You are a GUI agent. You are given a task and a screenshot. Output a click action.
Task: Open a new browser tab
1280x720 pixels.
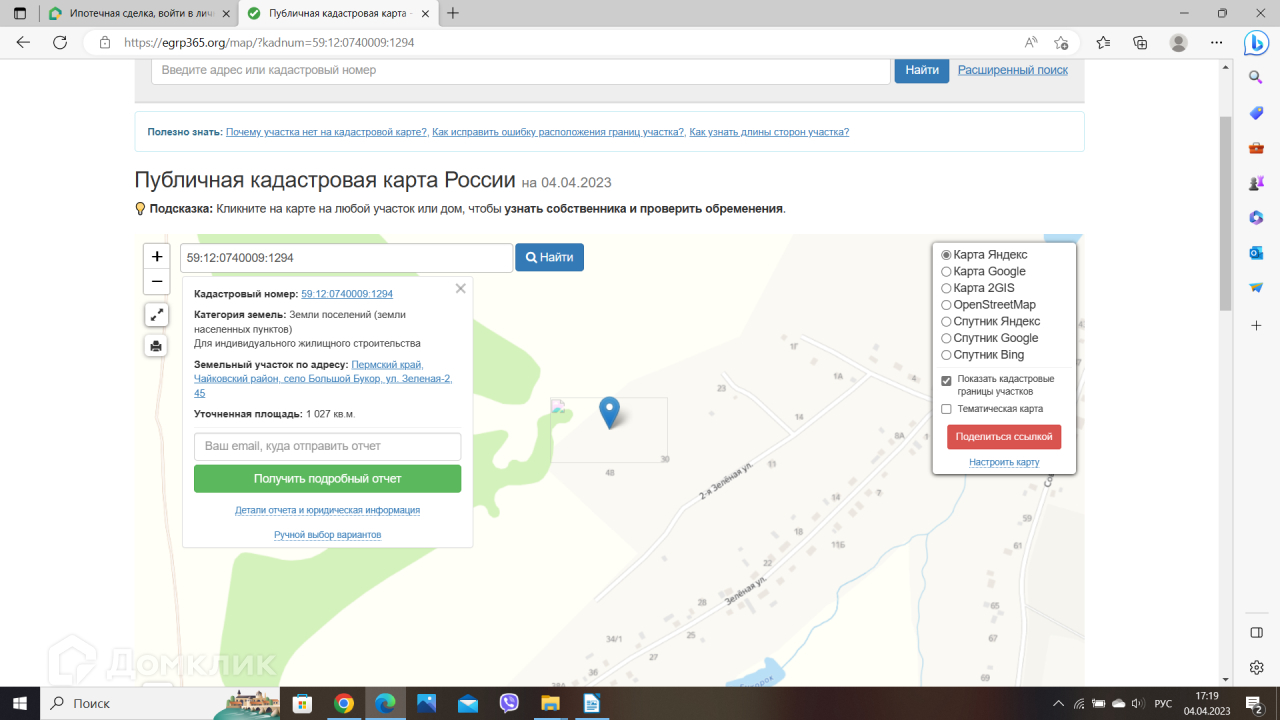pos(453,13)
